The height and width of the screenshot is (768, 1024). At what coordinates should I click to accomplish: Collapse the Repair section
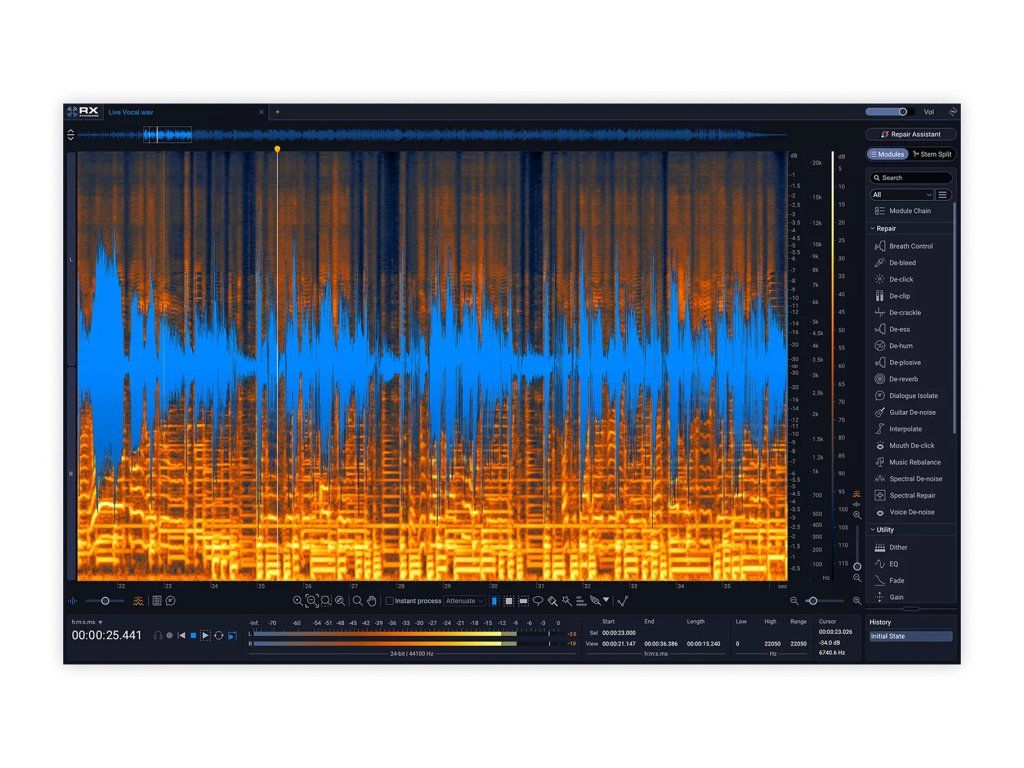pyautogui.click(x=872, y=229)
